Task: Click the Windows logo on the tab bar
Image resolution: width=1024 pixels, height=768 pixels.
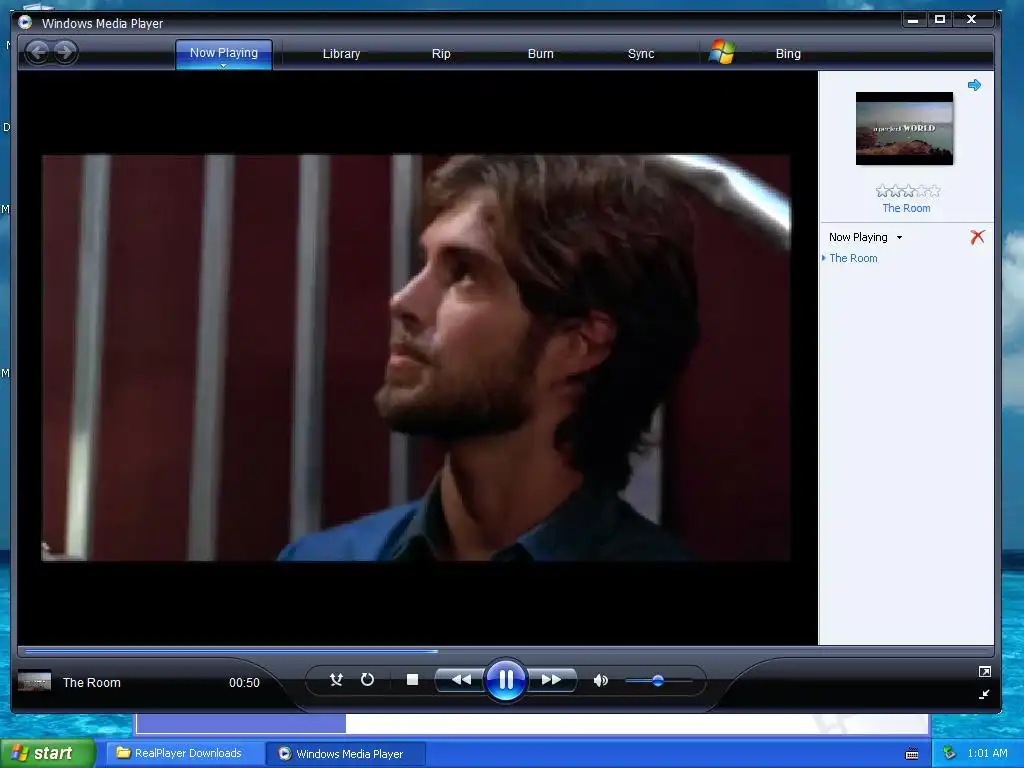Action: [x=722, y=52]
